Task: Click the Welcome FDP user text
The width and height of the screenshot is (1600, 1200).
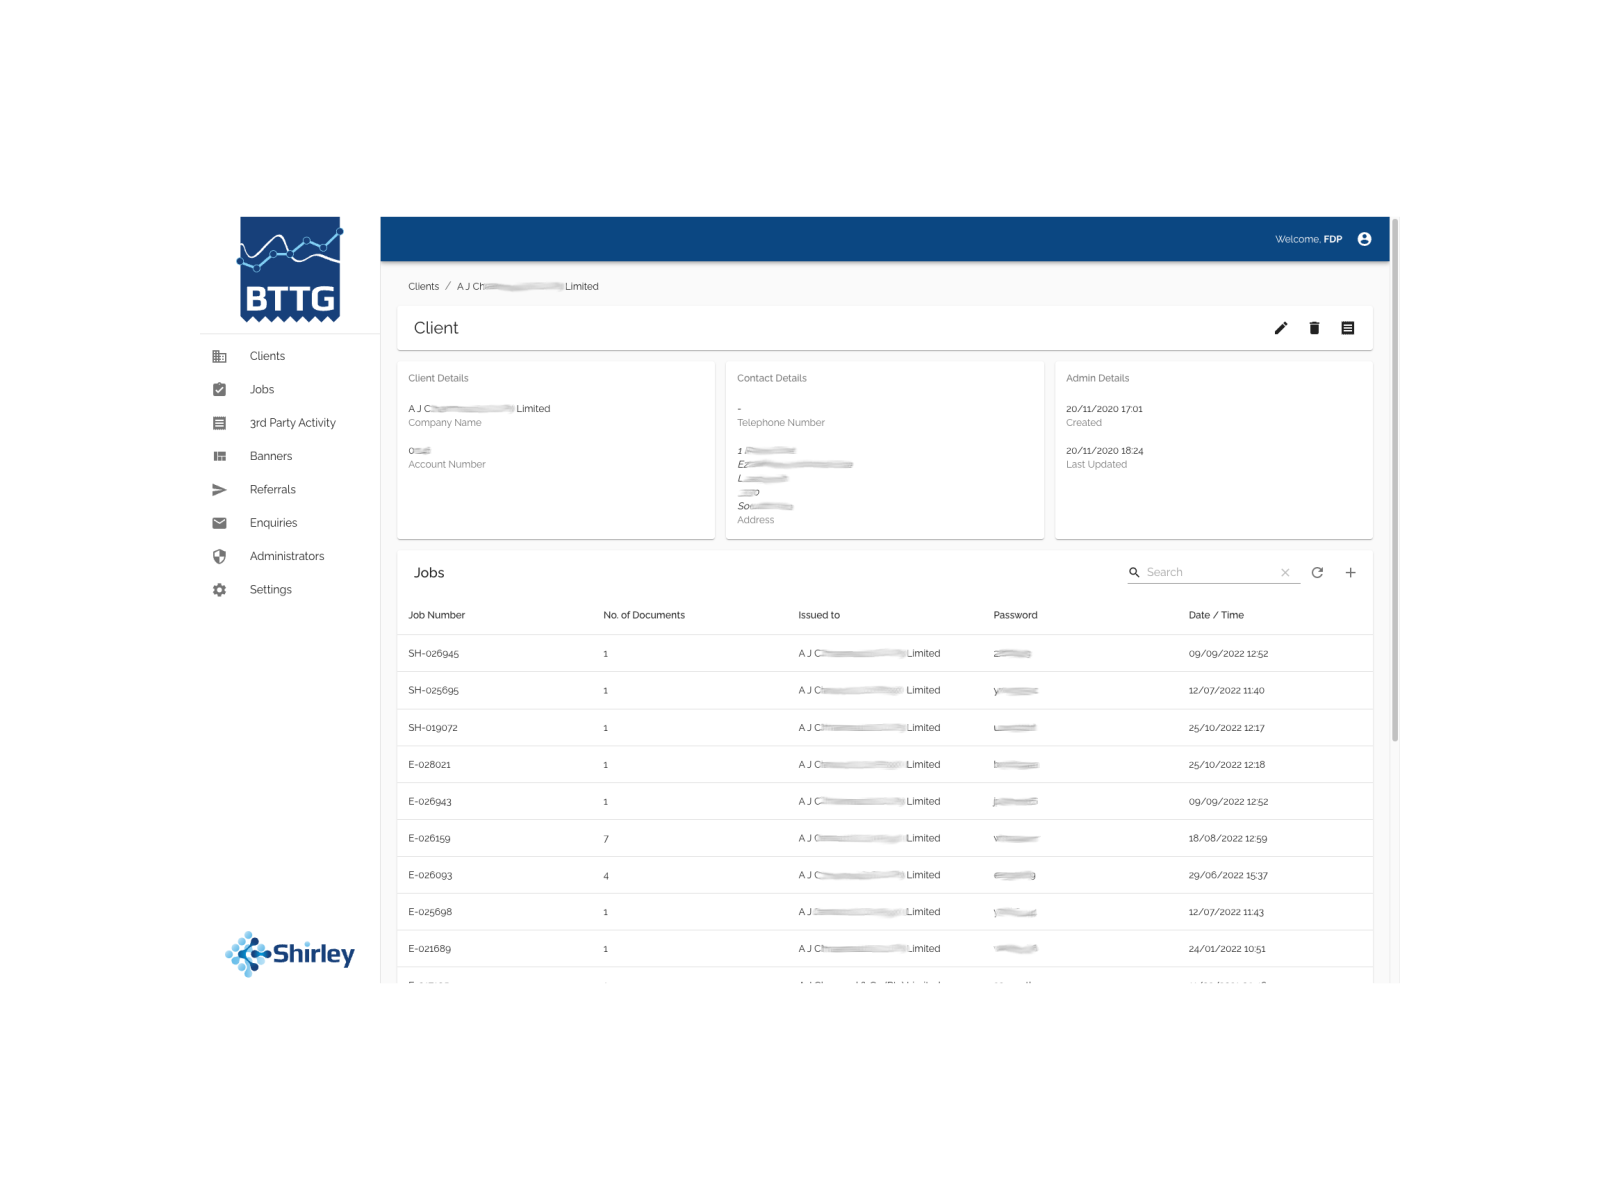Action: tap(1308, 239)
